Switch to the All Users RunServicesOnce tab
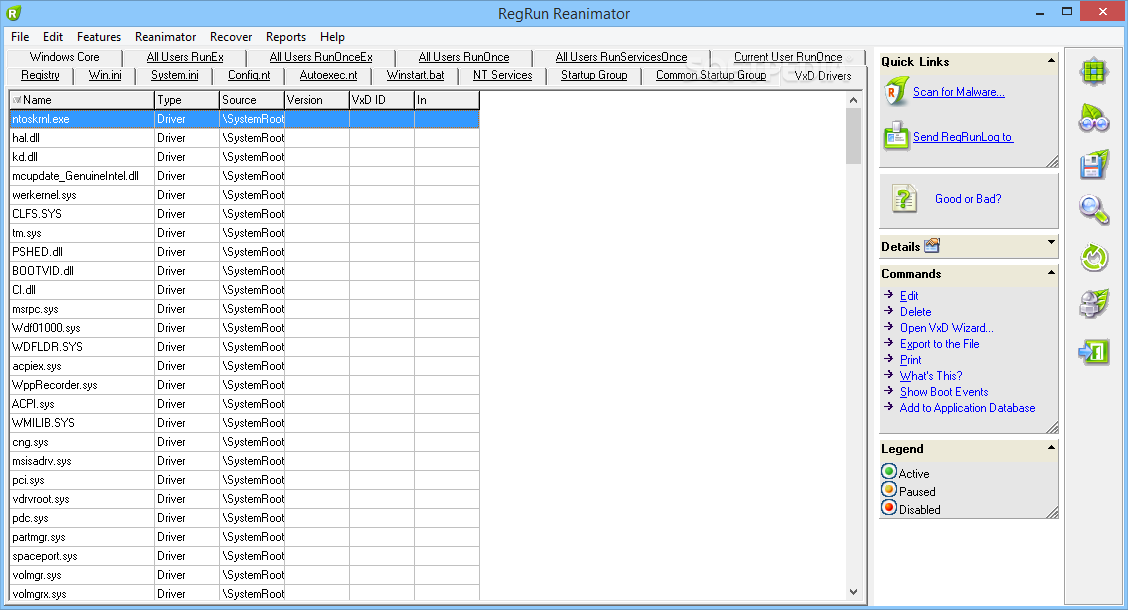The height and width of the screenshot is (610, 1128). (621, 57)
